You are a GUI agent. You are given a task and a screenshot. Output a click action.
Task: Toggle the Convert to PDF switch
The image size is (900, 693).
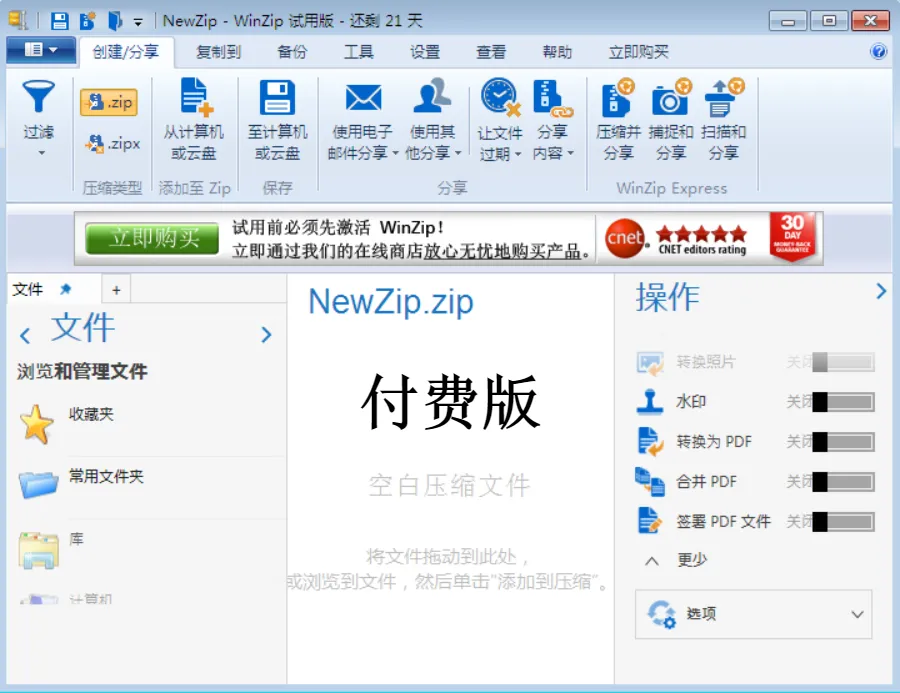[x=843, y=442]
